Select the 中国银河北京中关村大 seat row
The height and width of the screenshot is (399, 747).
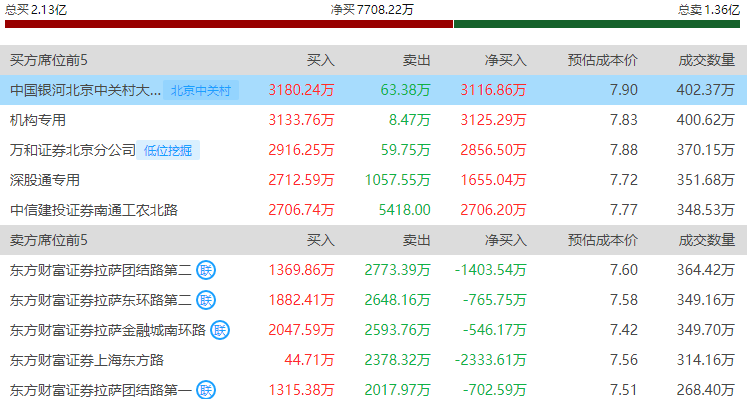pos(374,90)
